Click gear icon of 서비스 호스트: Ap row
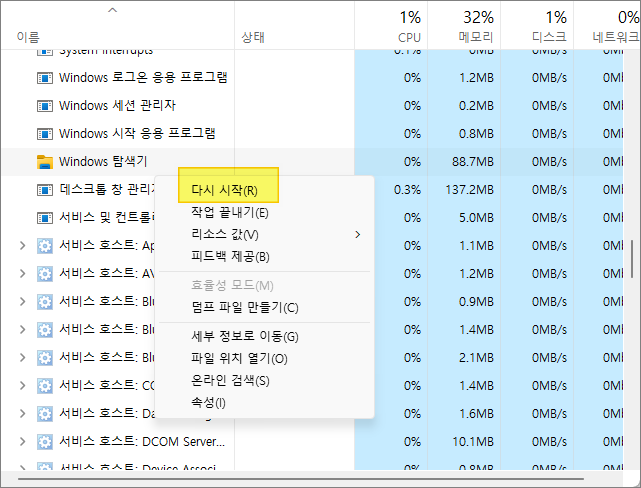The image size is (641, 488). pyautogui.click(x=45, y=246)
